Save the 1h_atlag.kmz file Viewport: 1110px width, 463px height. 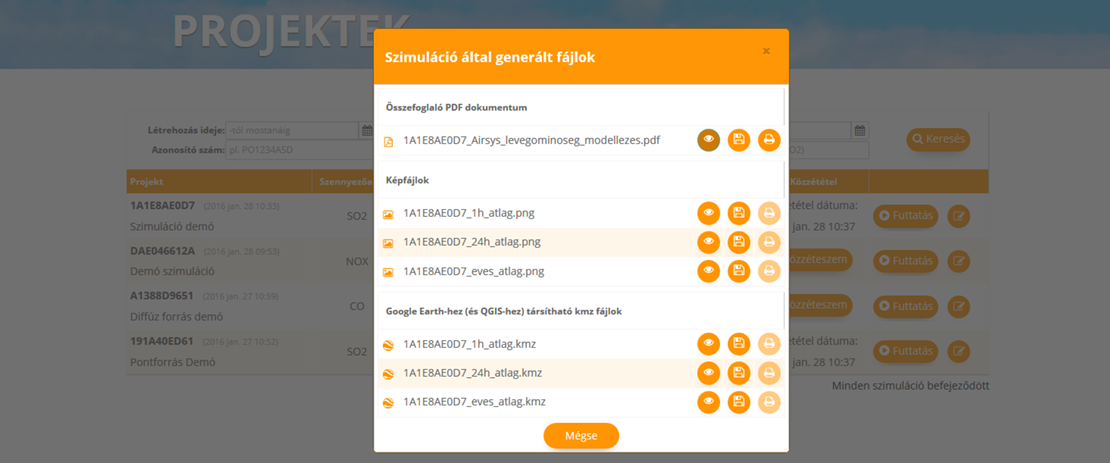(x=739, y=344)
